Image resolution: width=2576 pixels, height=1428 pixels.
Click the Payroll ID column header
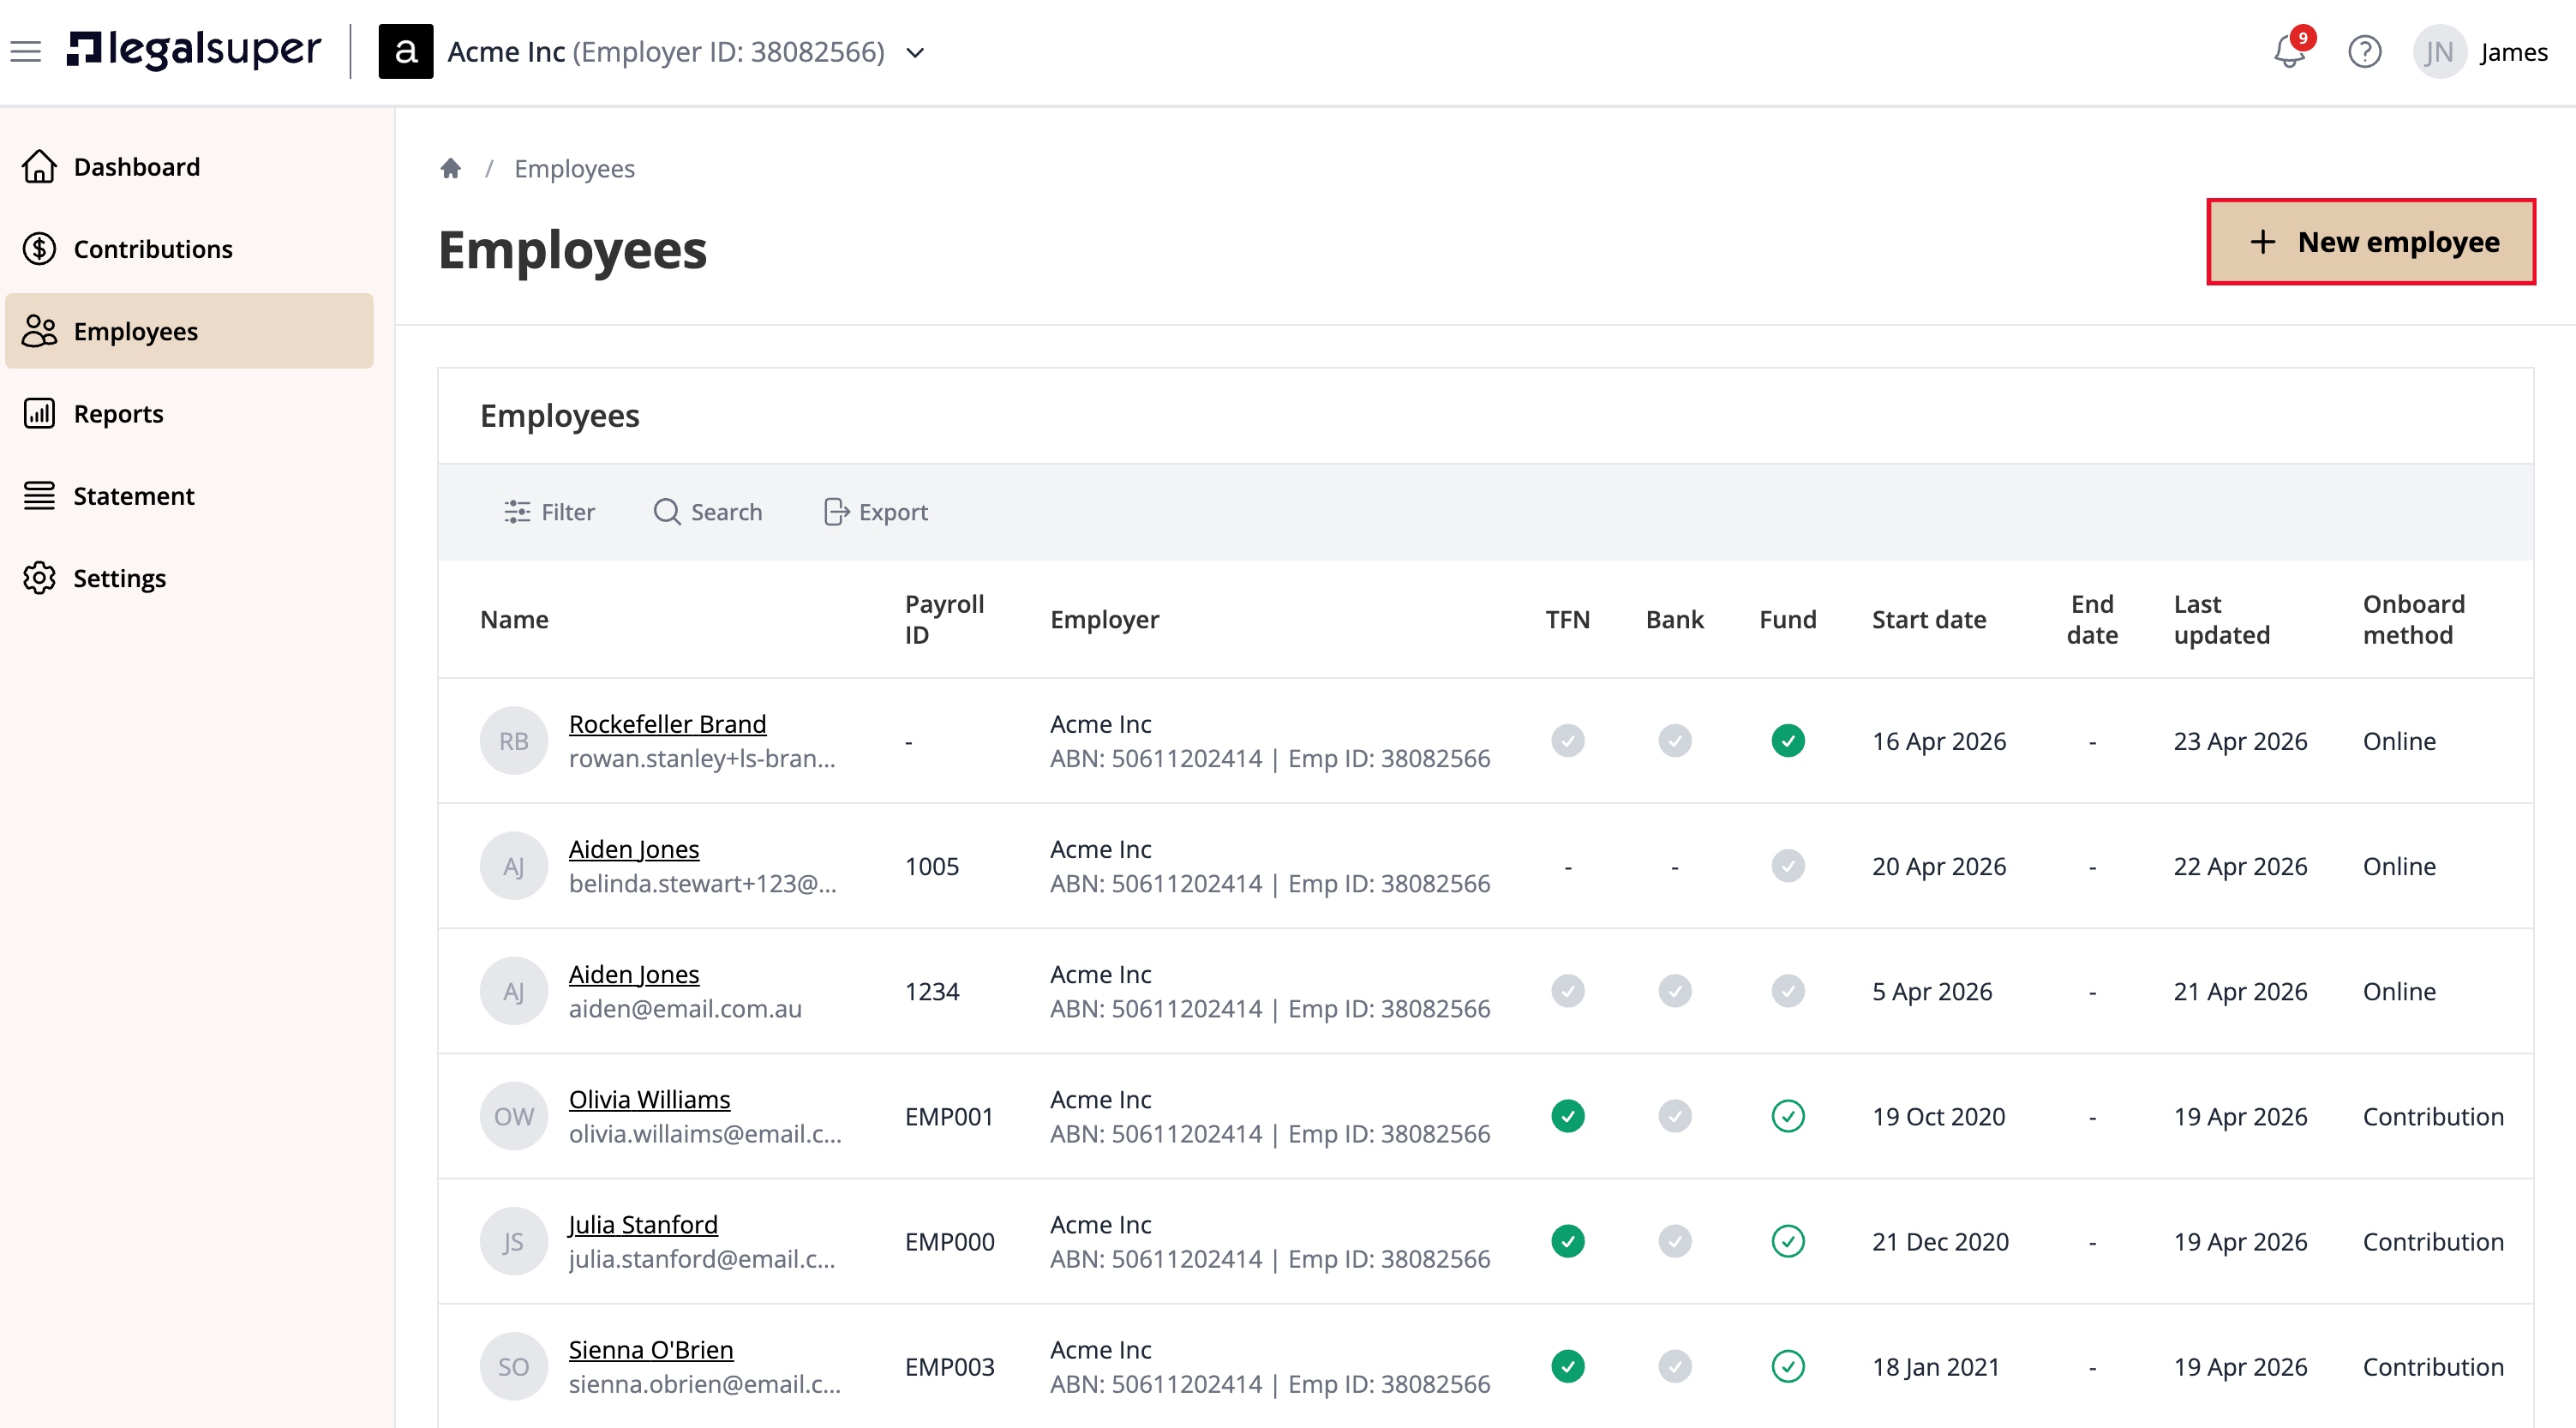tap(944, 619)
